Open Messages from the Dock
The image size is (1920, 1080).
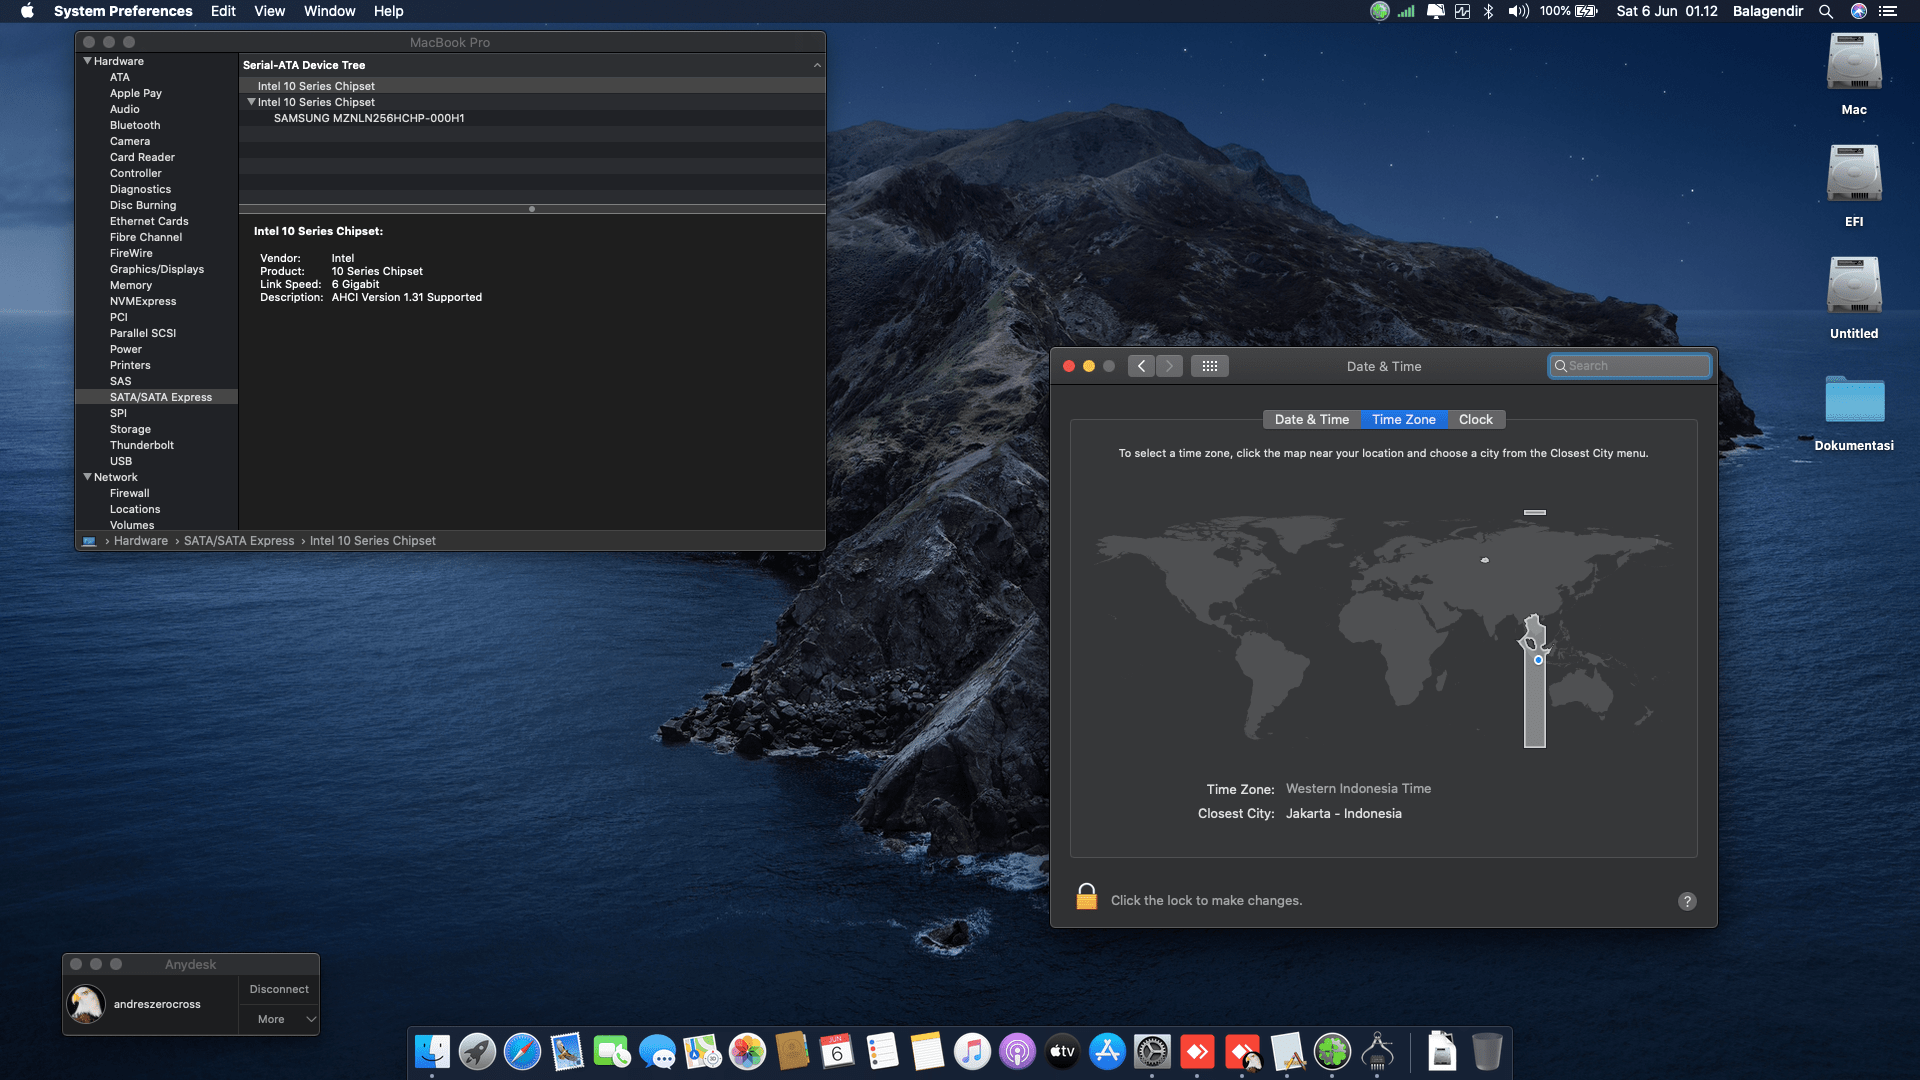(657, 1051)
